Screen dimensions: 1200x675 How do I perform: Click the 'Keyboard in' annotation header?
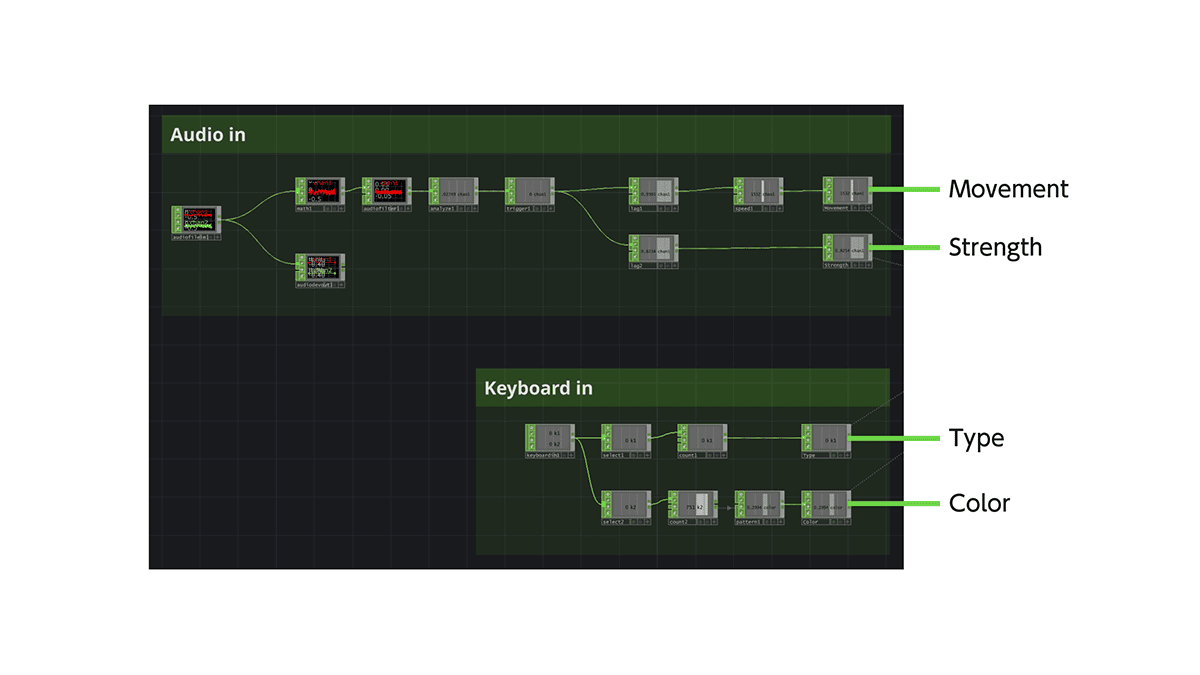pyautogui.click(x=682, y=387)
